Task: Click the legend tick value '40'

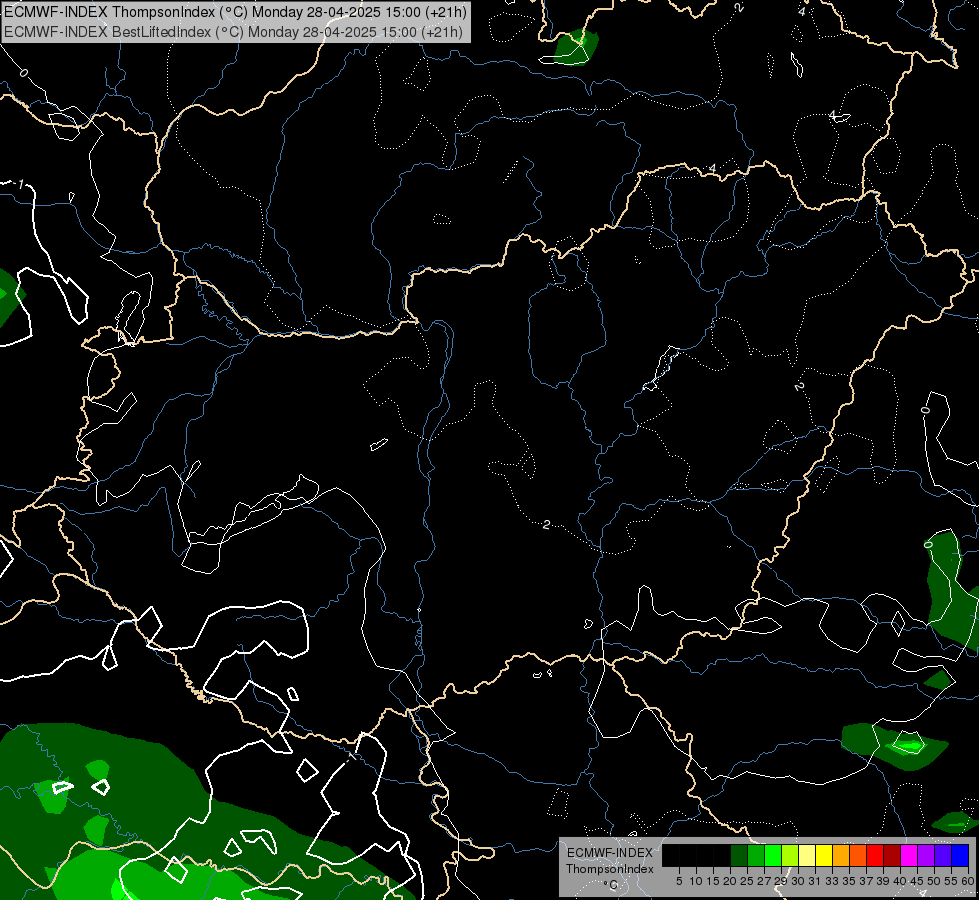Action: pos(900,881)
